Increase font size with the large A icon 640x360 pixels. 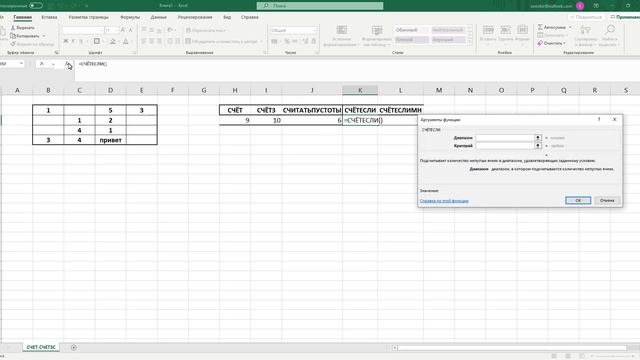coord(122,30)
